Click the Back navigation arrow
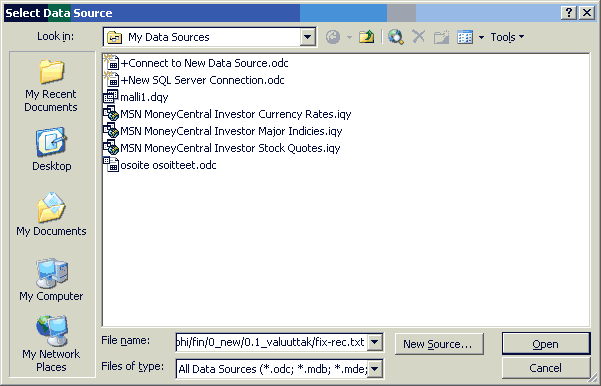Viewport: 601px width, 386px height. pos(333,37)
